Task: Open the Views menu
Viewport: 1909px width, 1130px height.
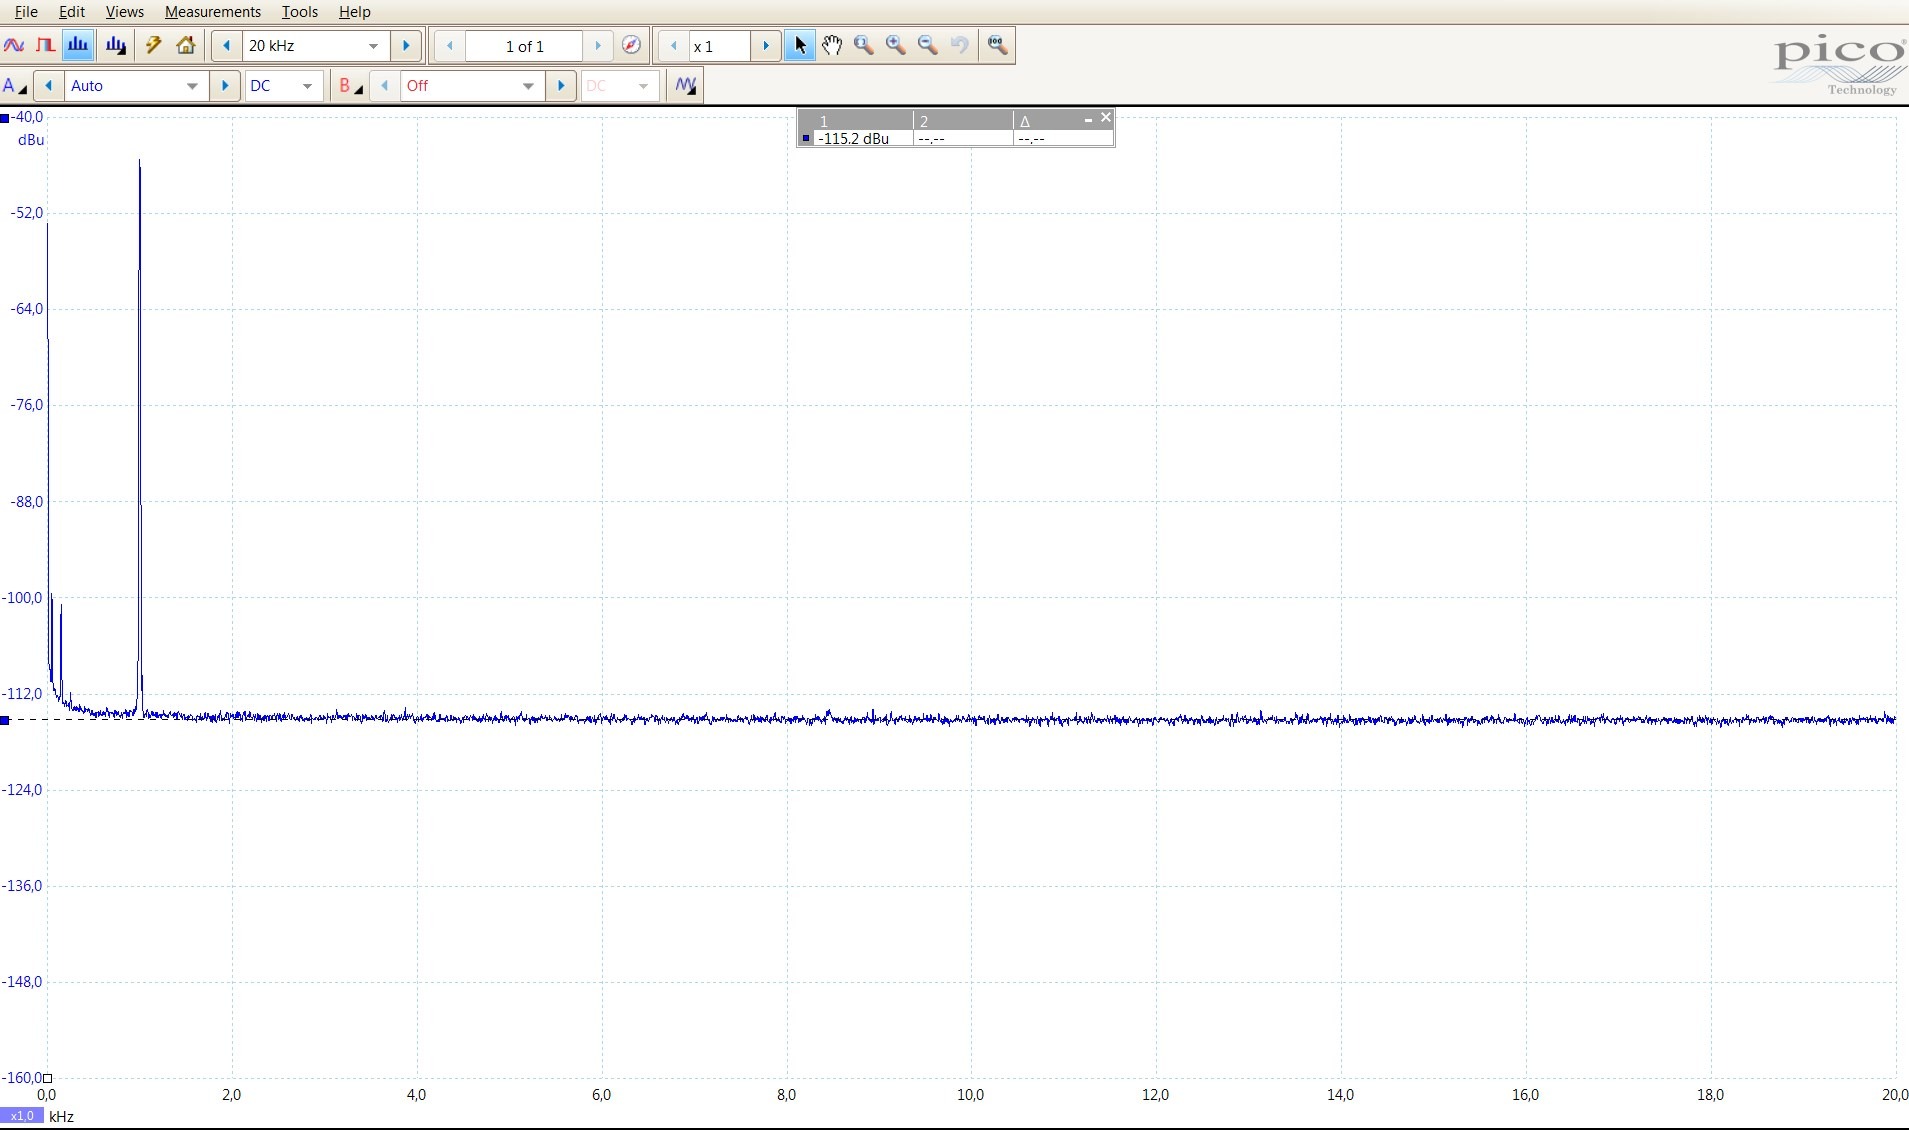Action: click(125, 12)
